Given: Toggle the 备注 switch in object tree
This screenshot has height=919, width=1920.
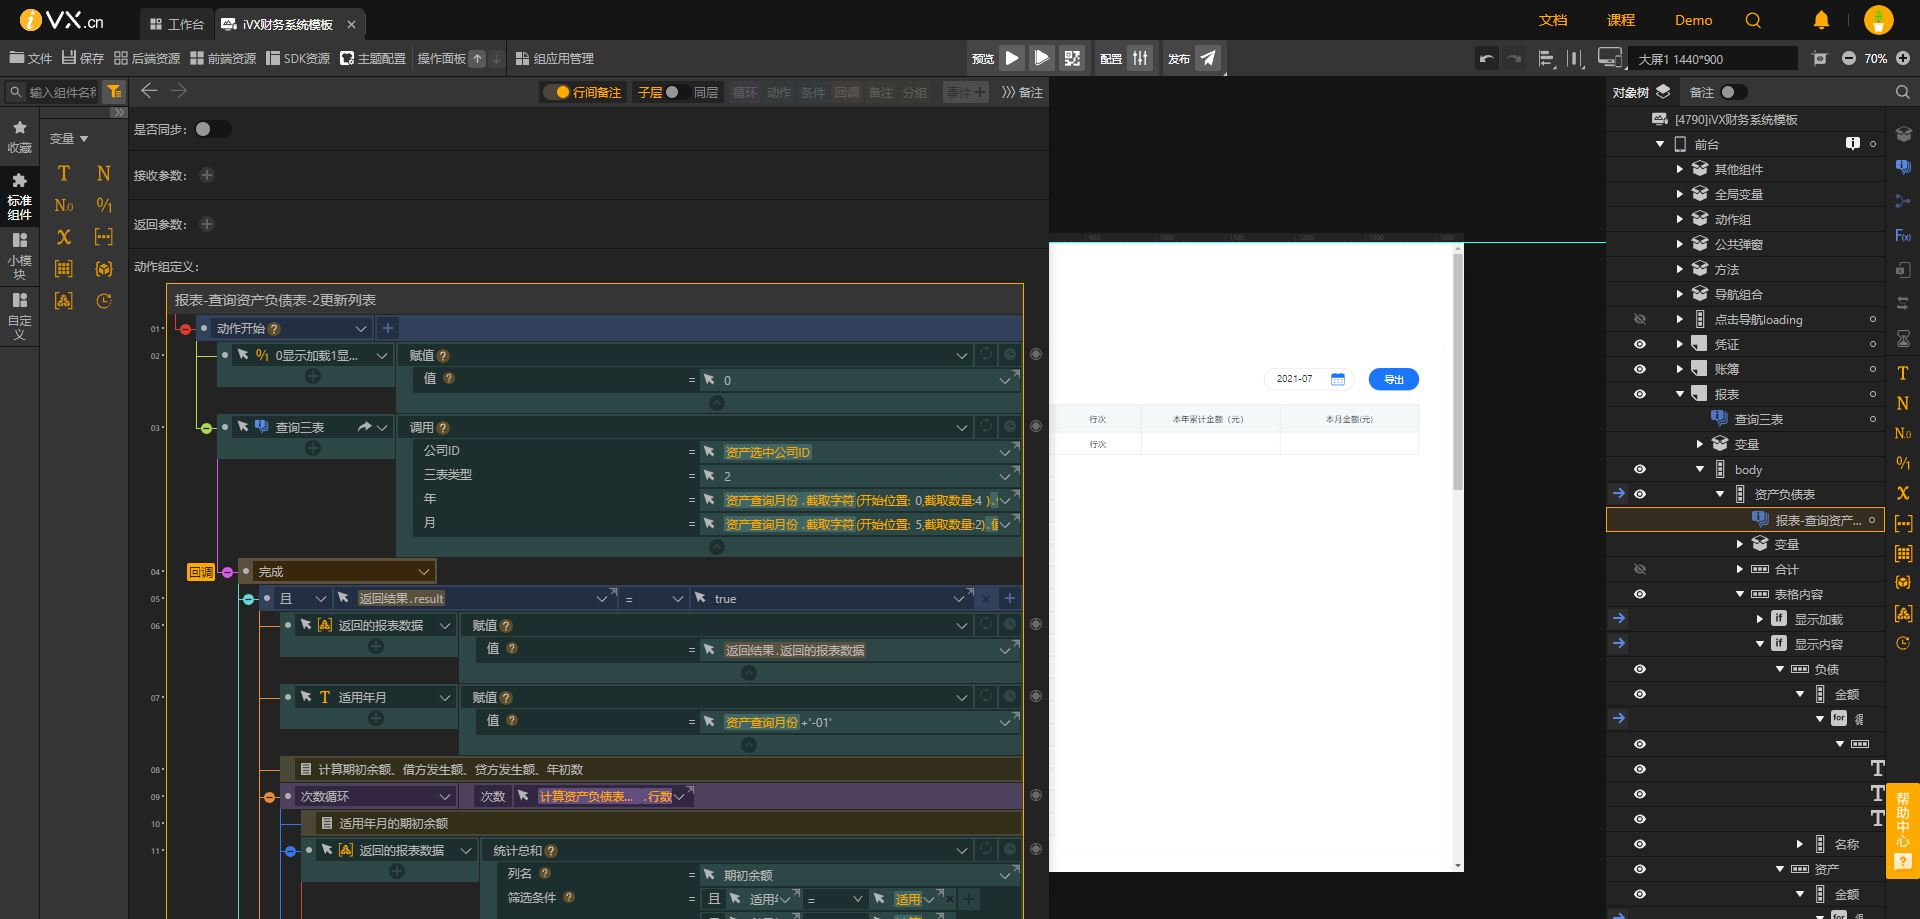Looking at the screenshot, I should (1733, 92).
